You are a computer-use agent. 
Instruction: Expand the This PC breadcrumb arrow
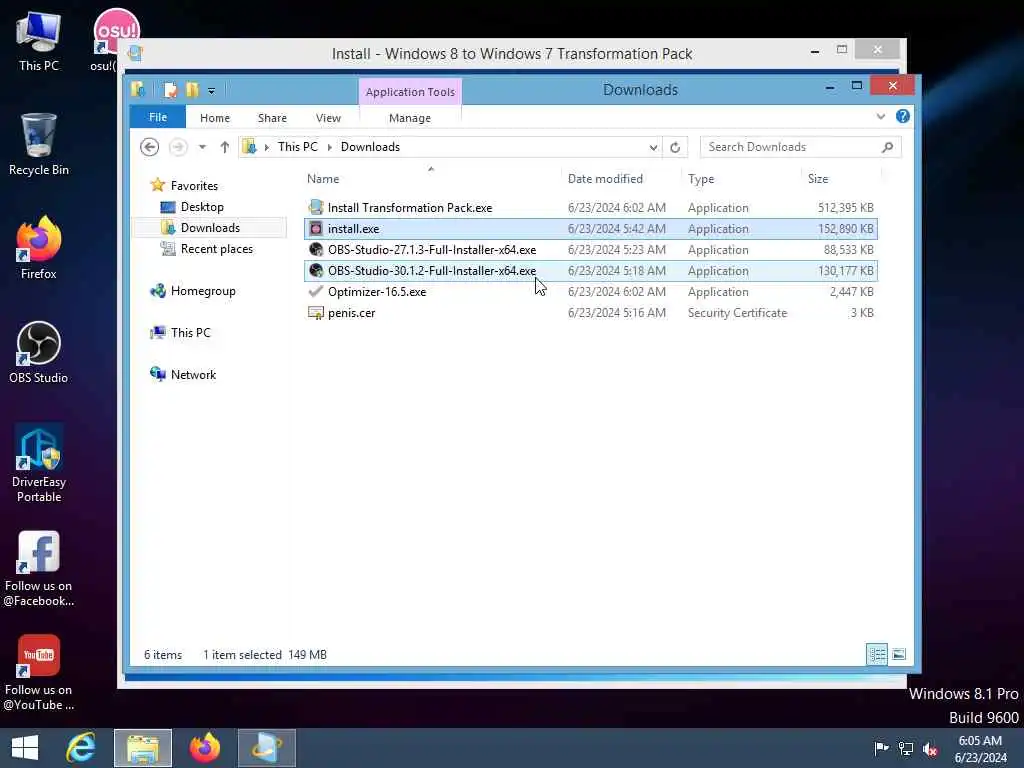(x=329, y=148)
